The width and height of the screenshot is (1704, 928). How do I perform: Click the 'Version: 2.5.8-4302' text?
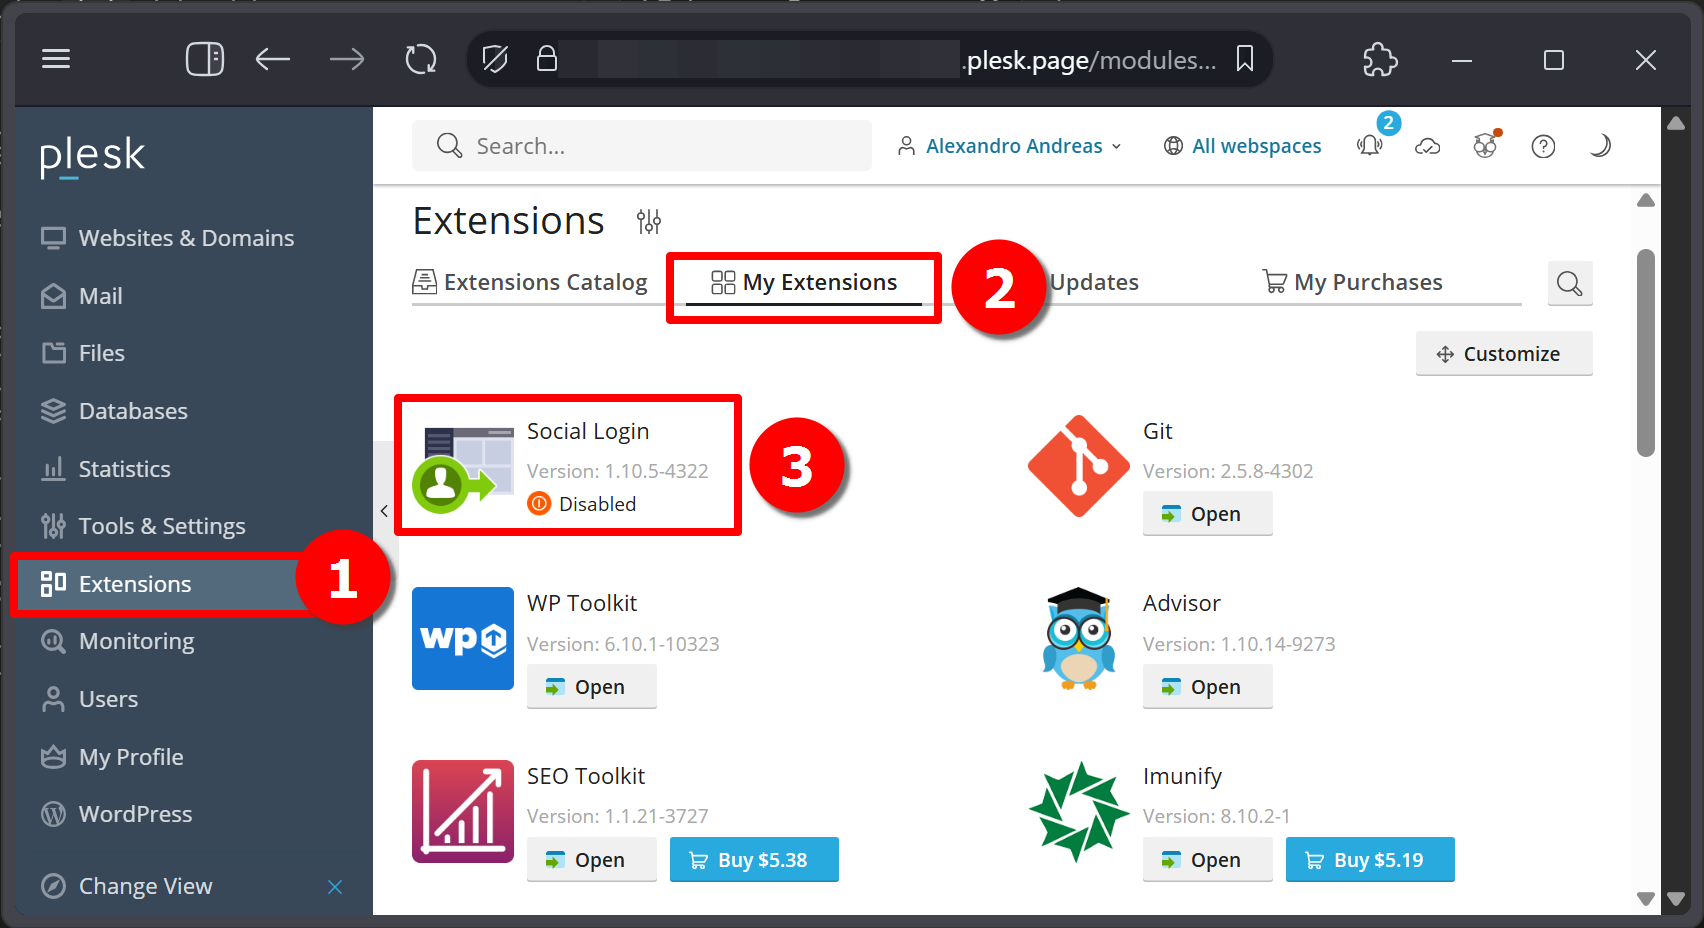[x=1228, y=471]
